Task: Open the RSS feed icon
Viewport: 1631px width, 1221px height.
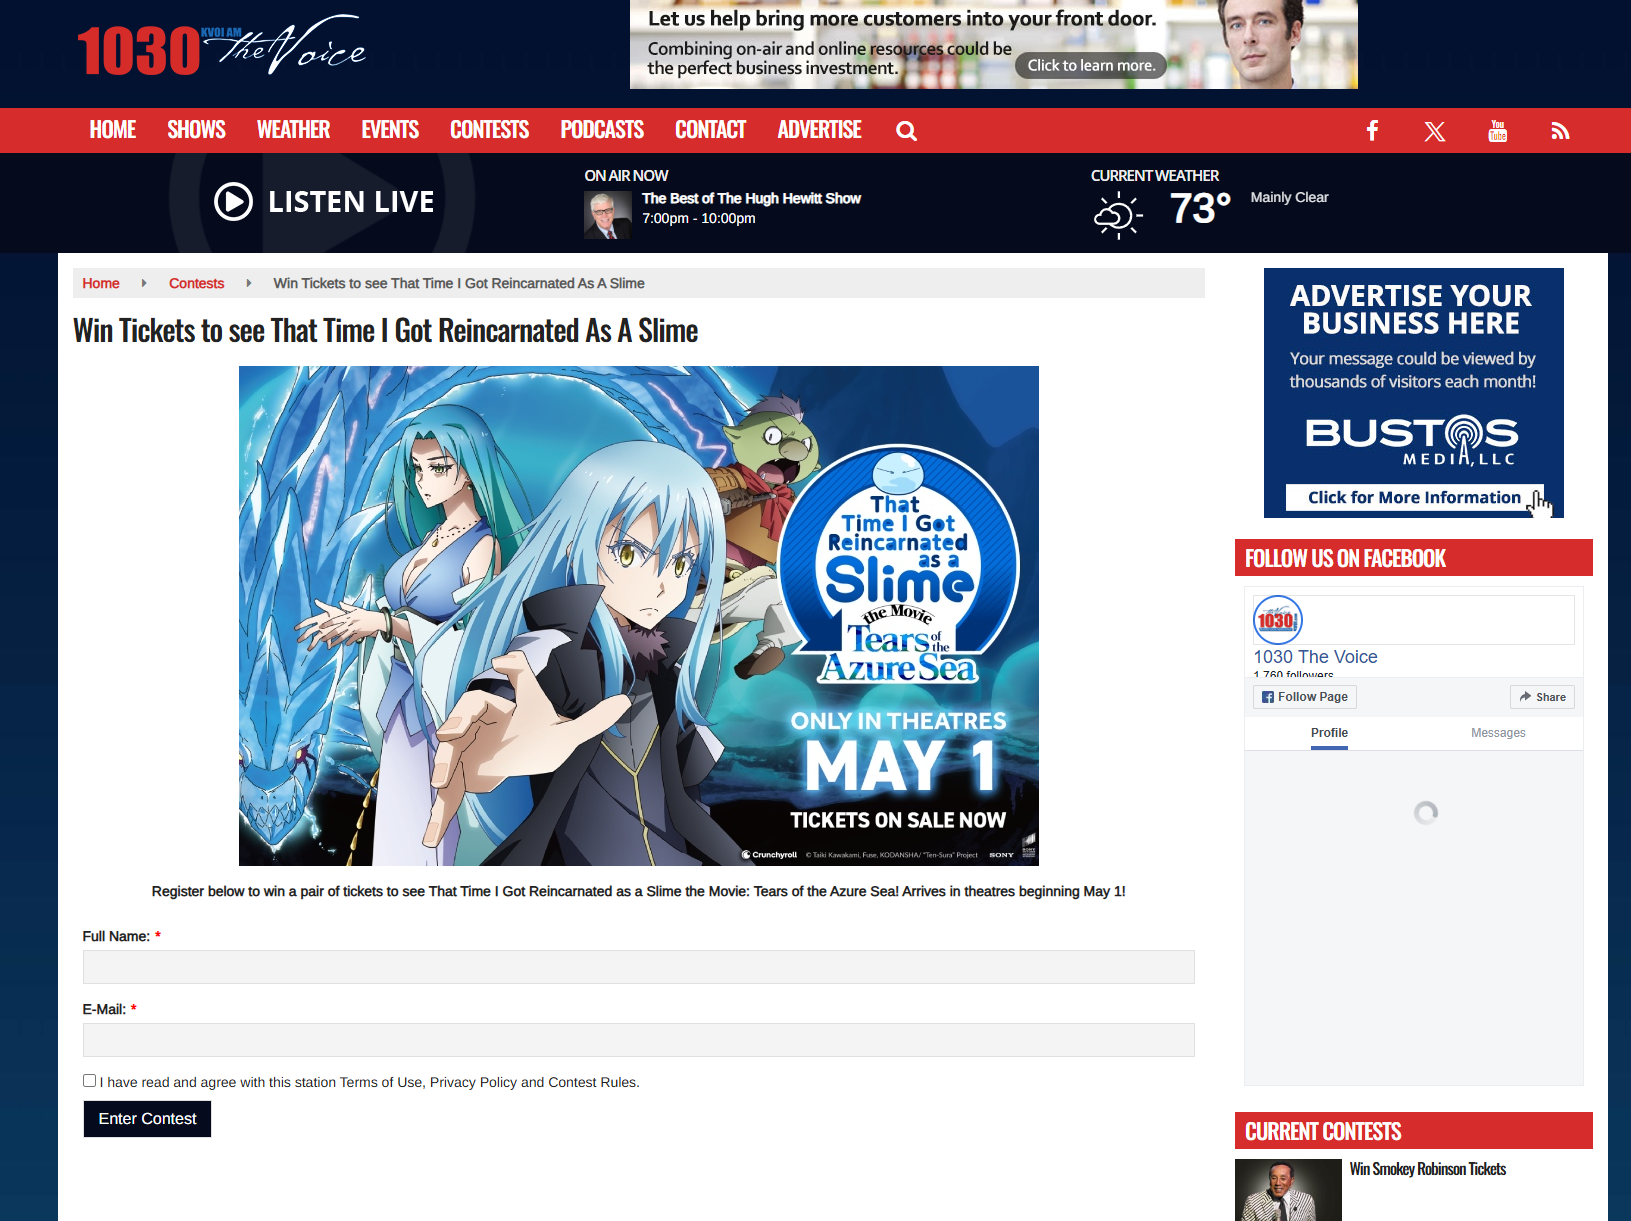Action: [x=1560, y=131]
